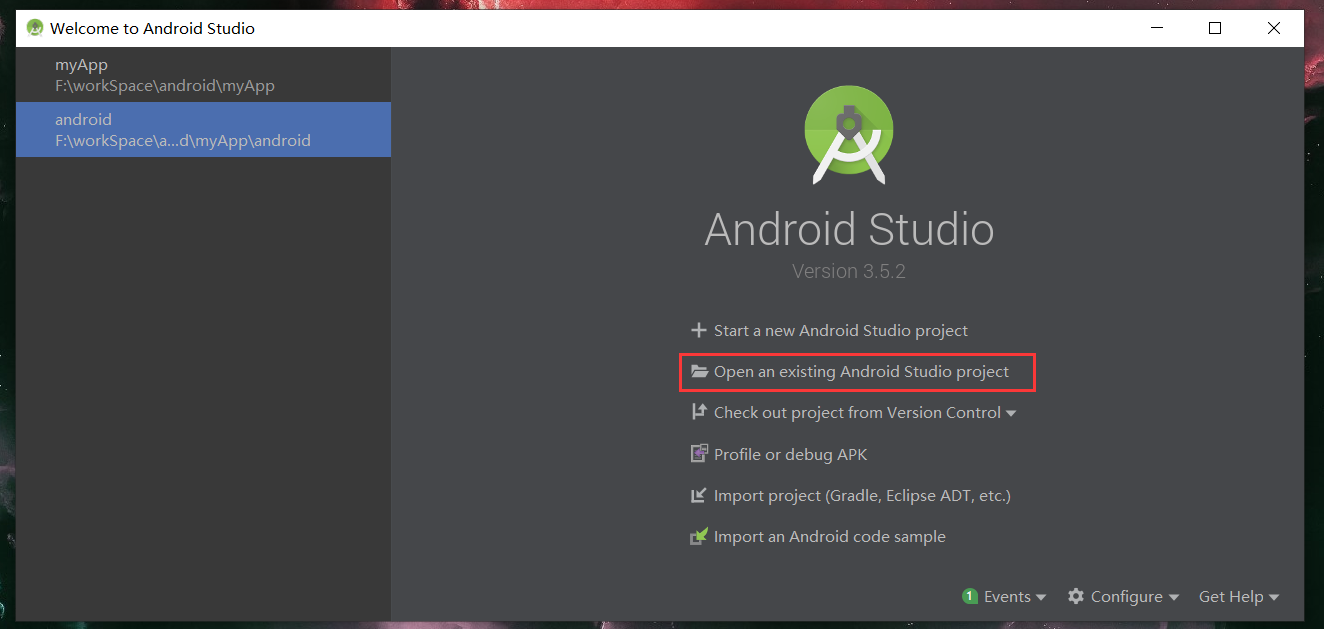
Task: Select Profile or debug APK text
Action: (790, 455)
